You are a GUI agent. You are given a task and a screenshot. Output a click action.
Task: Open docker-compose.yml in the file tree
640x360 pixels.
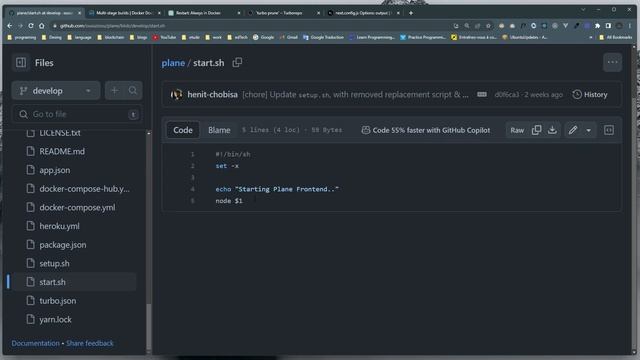coord(77,207)
